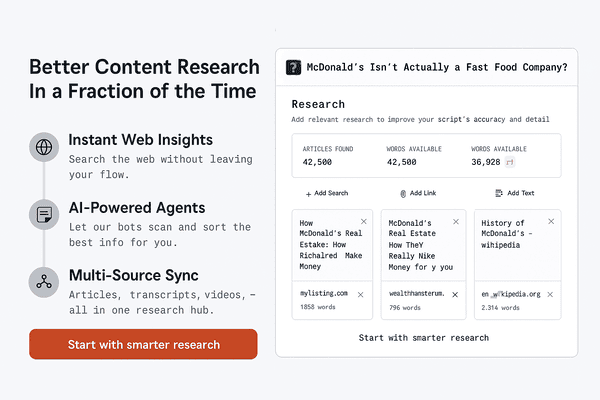Click the Add Text button
The image size is (600, 400).
[x=515, y=193]
